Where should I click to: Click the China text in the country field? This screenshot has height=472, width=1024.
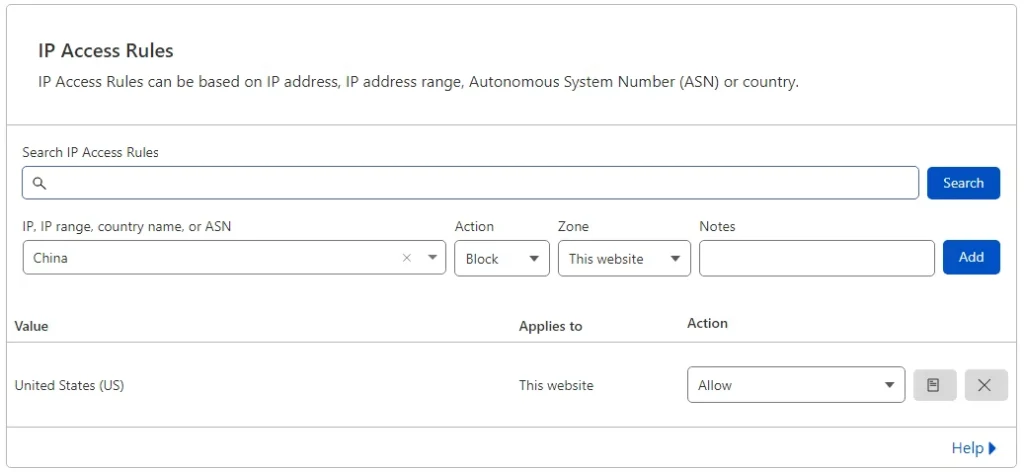(x=51, y=258)
